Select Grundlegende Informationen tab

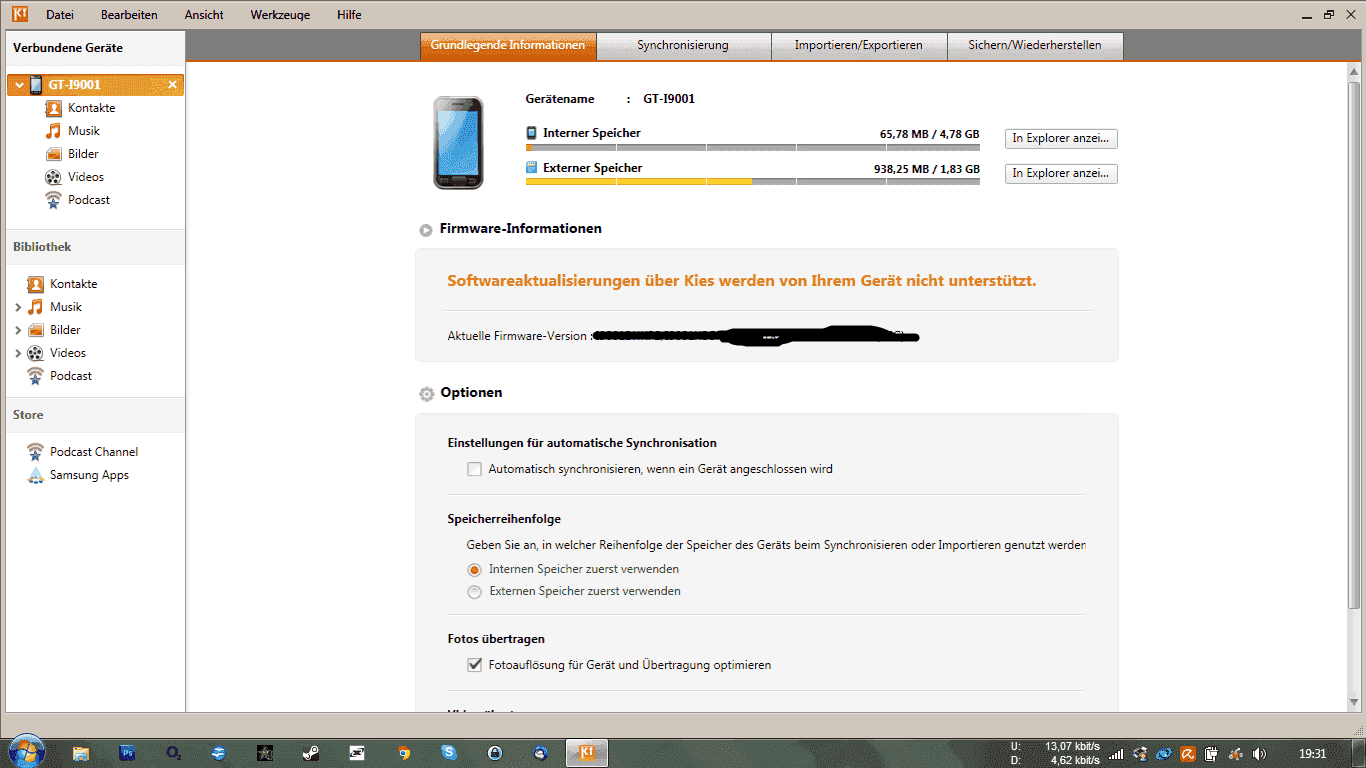[508, 46]
